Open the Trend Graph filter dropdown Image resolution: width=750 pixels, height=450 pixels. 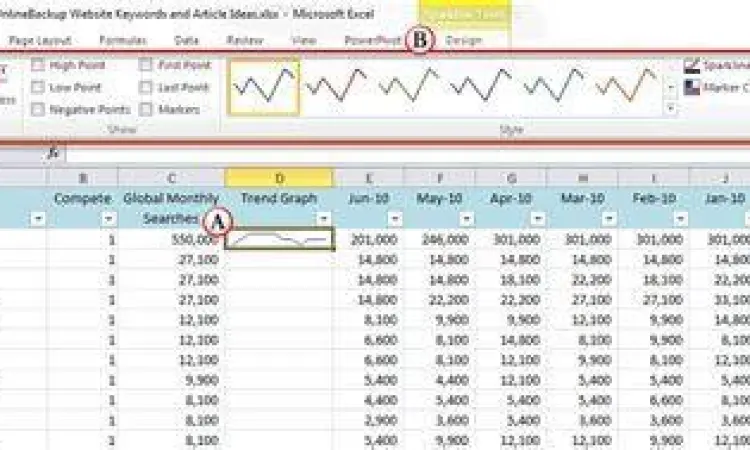323,219
